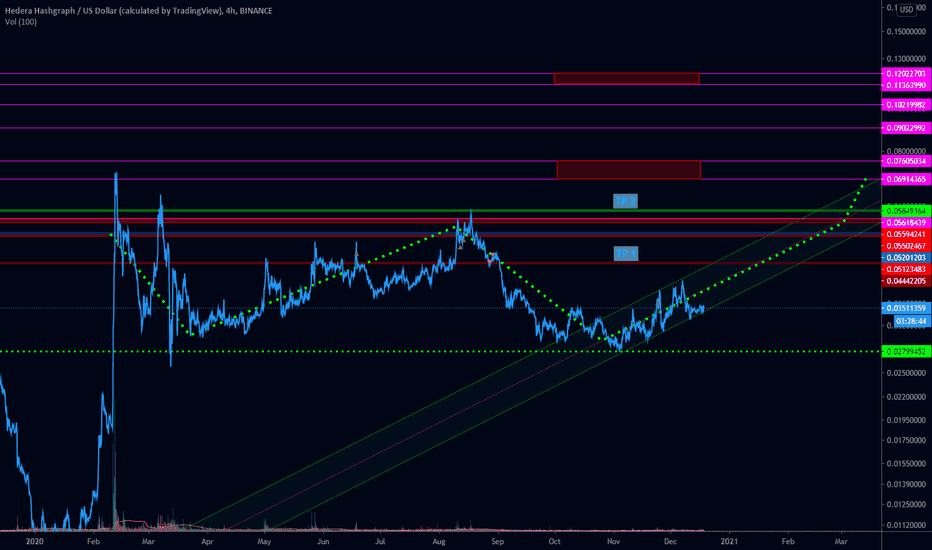The width and height of the screenshot is (932, 550).
Task: Click the 0.01120000 axis value
Action: [906, 525]
